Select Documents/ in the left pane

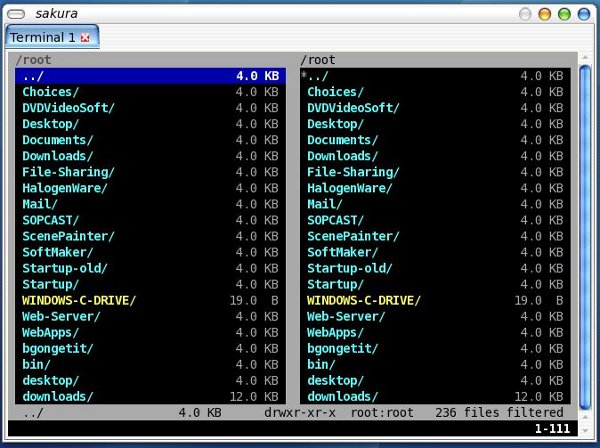point(150,140)
